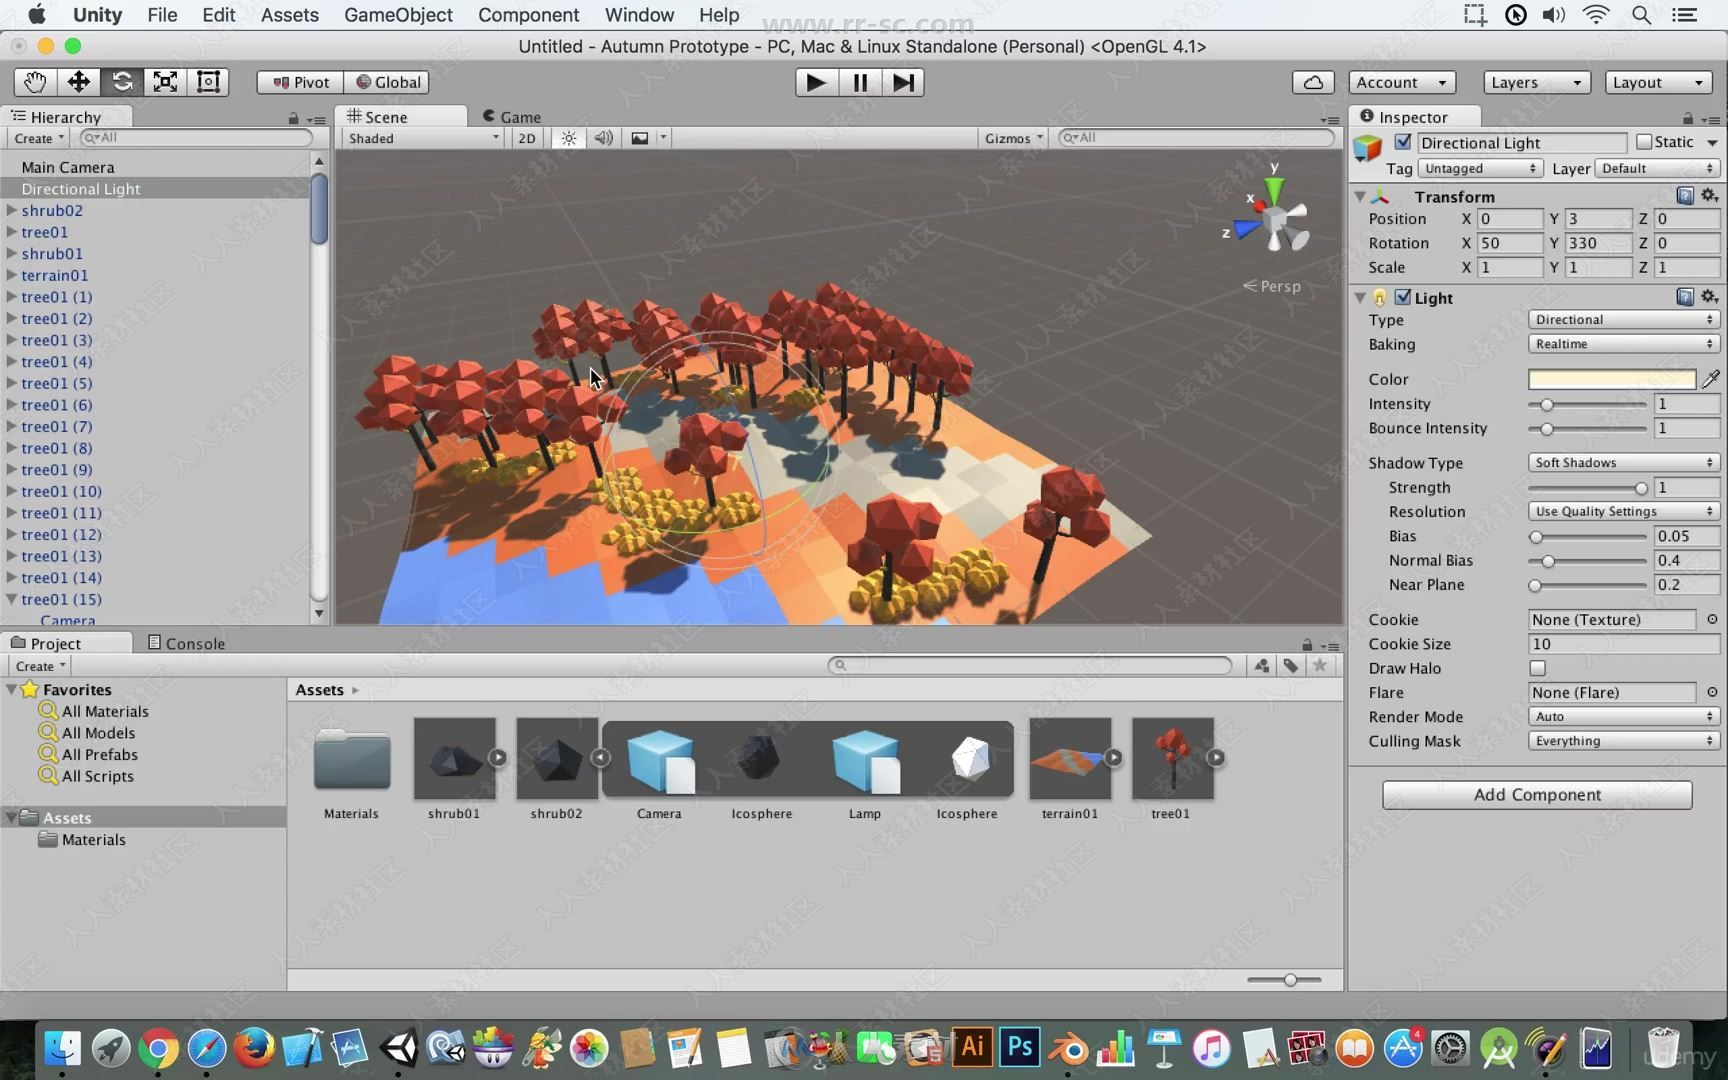Open the Render Mode dropdown
Screen dimensions: 1728x1080
click(x=1624, y=716)
